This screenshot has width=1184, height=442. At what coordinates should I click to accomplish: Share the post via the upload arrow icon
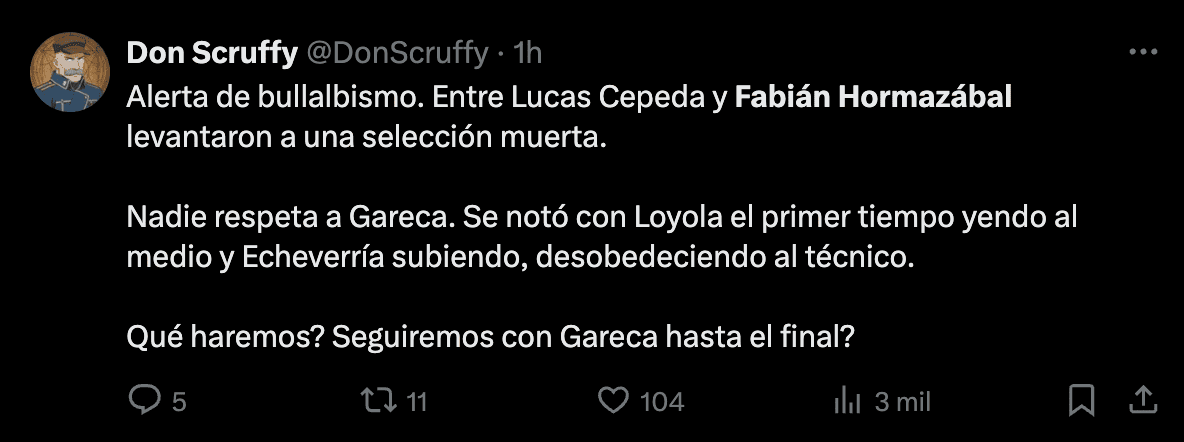[x=1142, y=400]
